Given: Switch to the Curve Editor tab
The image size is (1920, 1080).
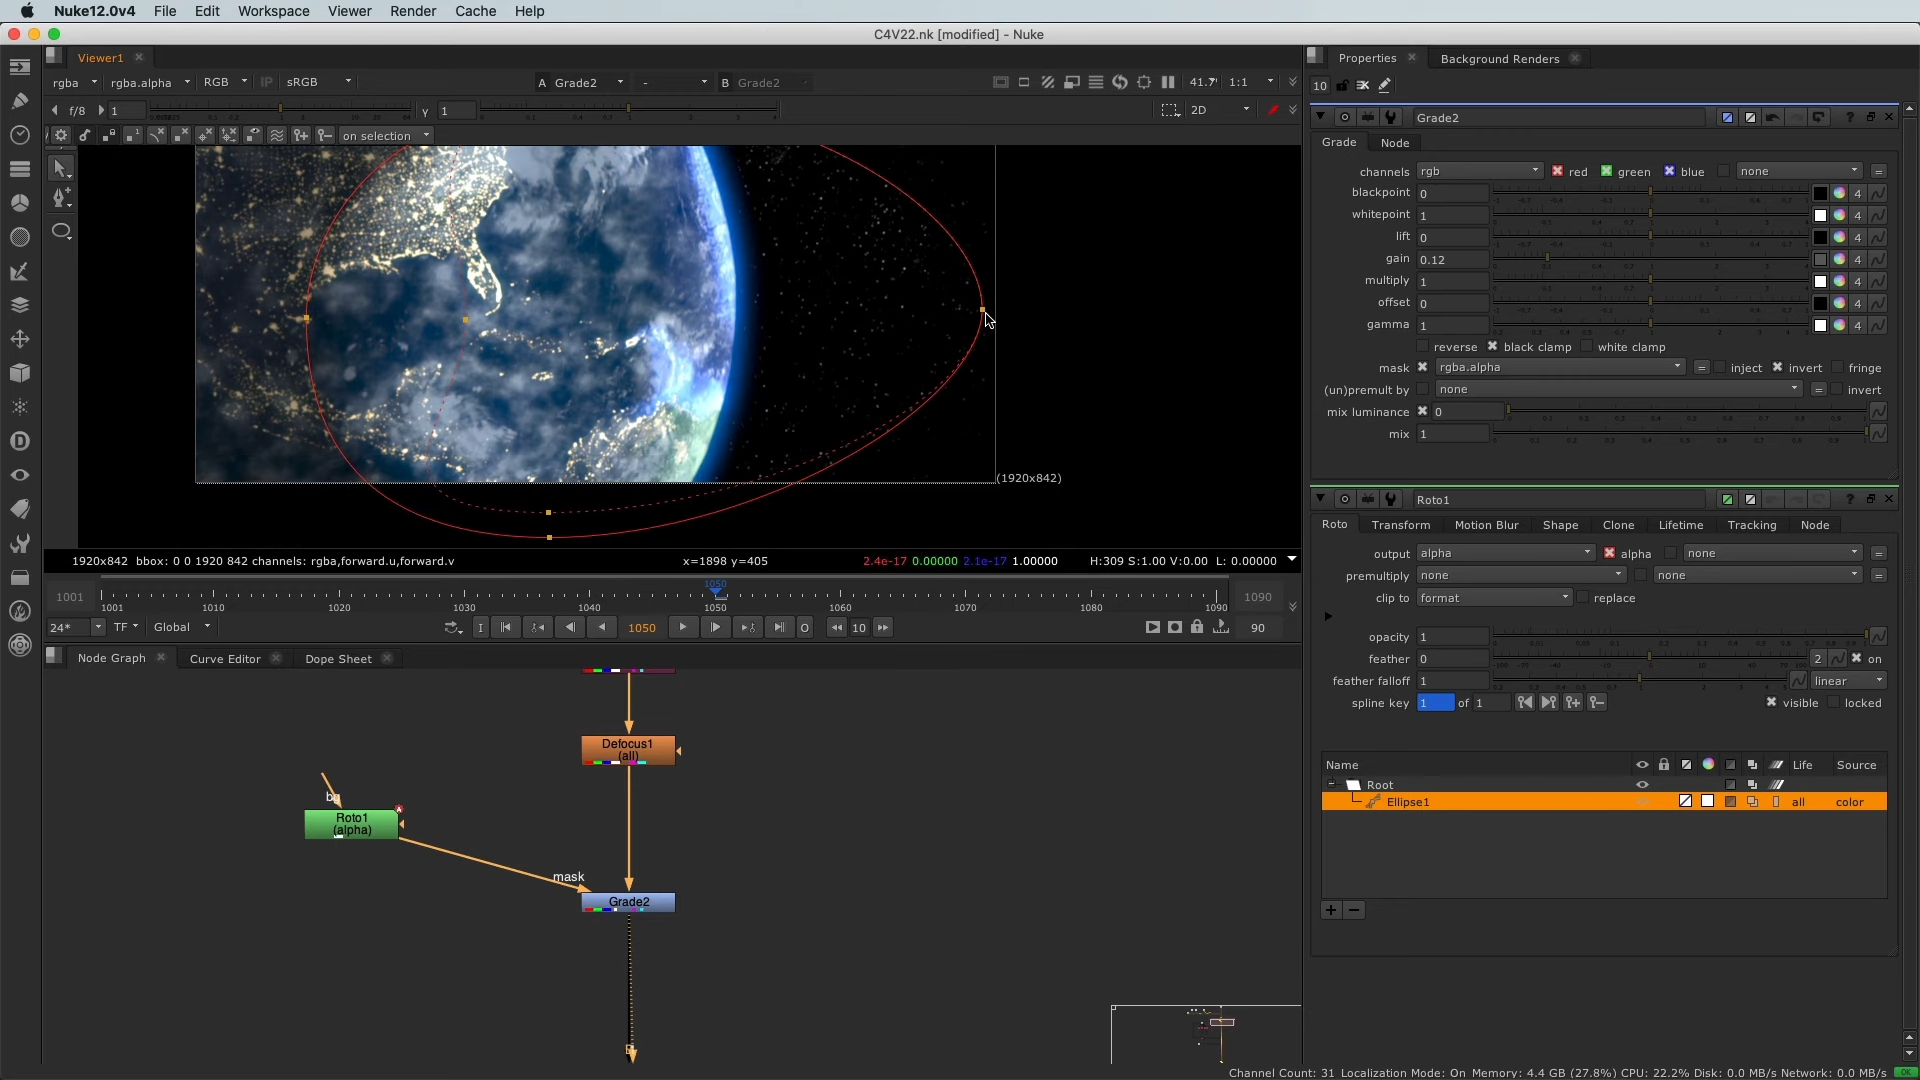Looking at the screenshot, I should (x=225, y=659).
